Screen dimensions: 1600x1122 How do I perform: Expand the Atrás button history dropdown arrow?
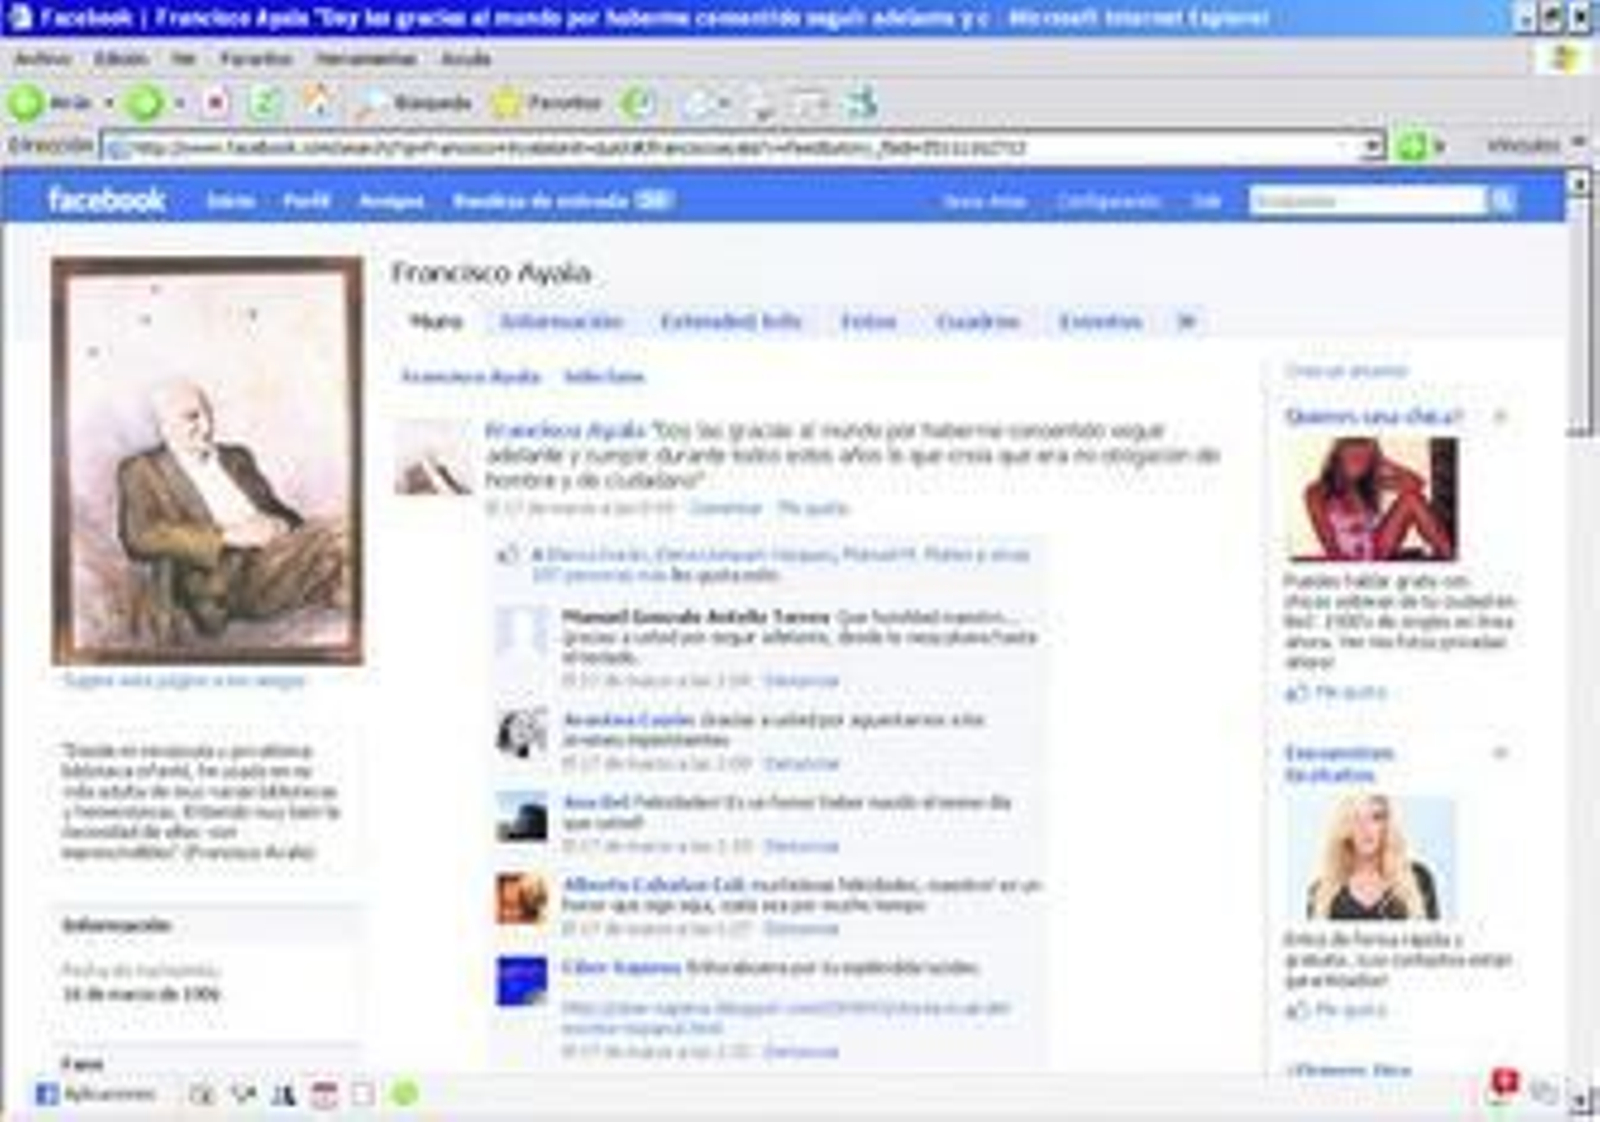pyautogui.click(x=109, y=103)
